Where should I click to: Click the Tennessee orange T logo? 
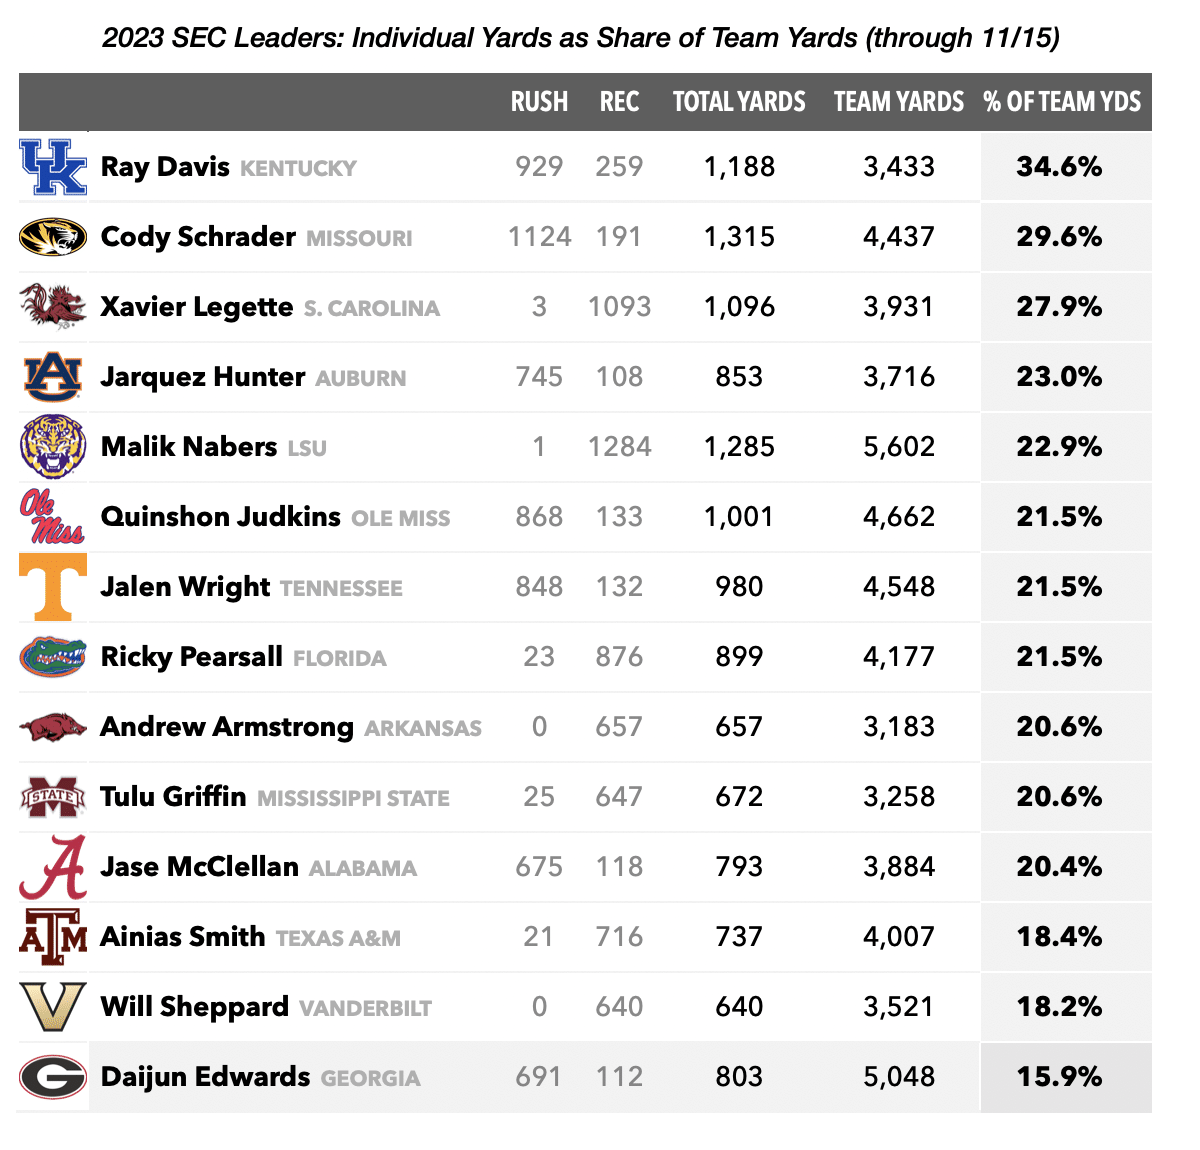tap(53, 587)
